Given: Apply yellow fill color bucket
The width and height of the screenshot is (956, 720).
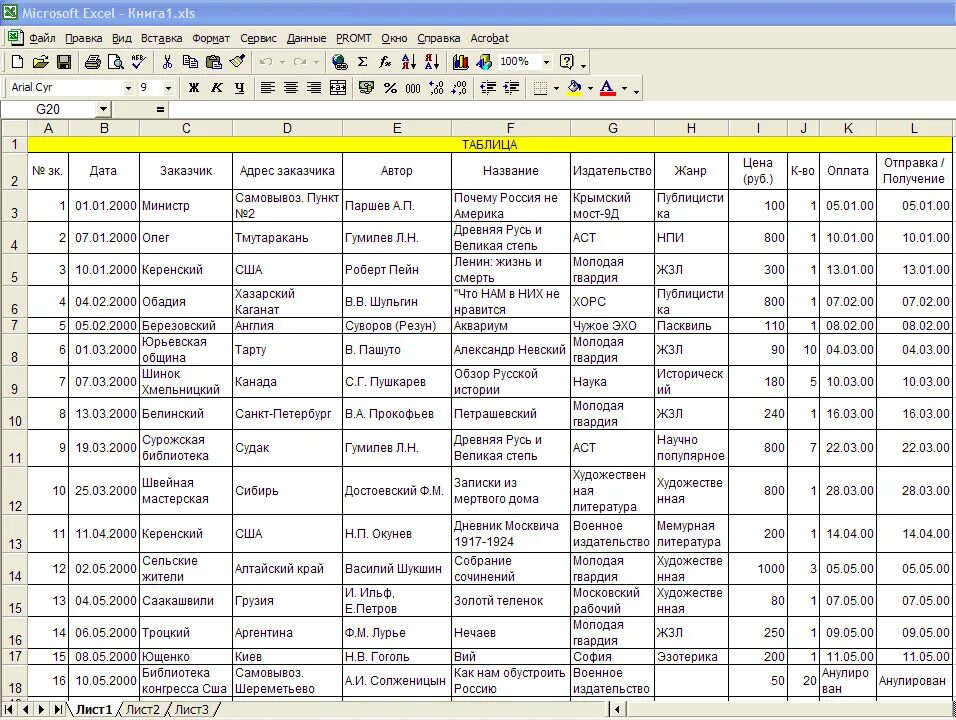Looking at the screenshot, I should pyautogui.click(x=574, y=88).
